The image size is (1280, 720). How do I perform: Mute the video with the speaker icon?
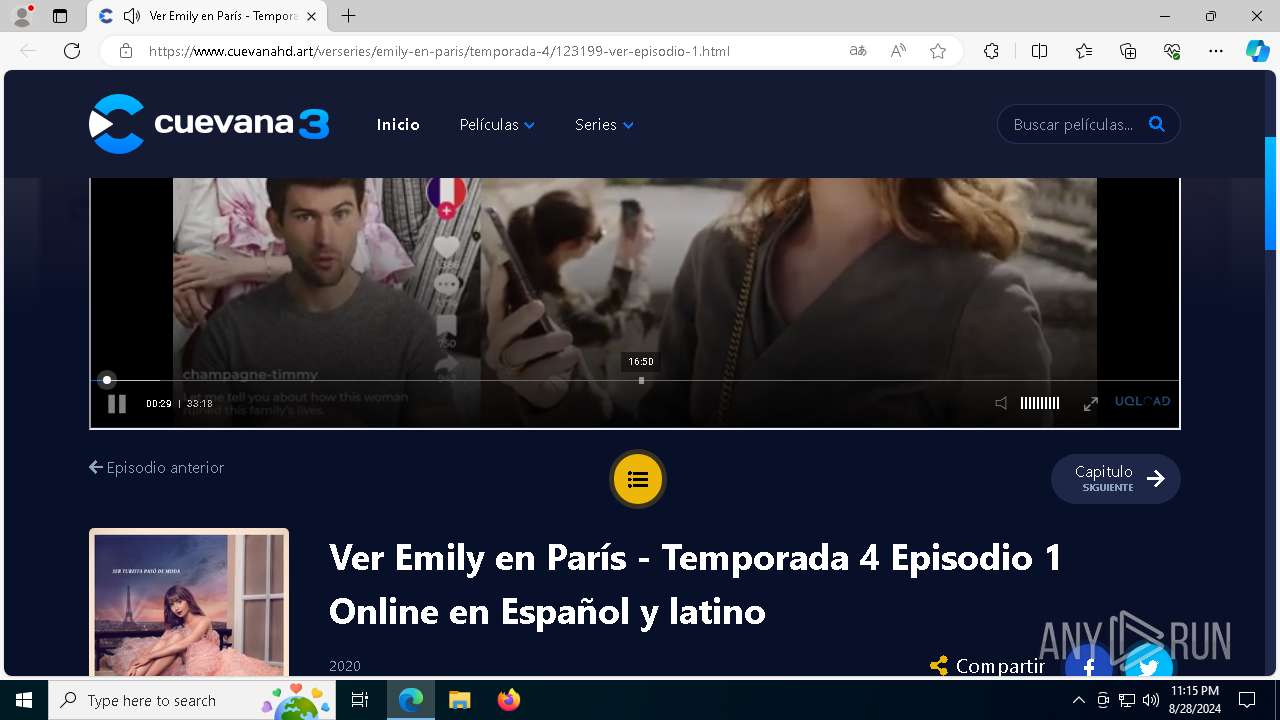[1001, 403]
